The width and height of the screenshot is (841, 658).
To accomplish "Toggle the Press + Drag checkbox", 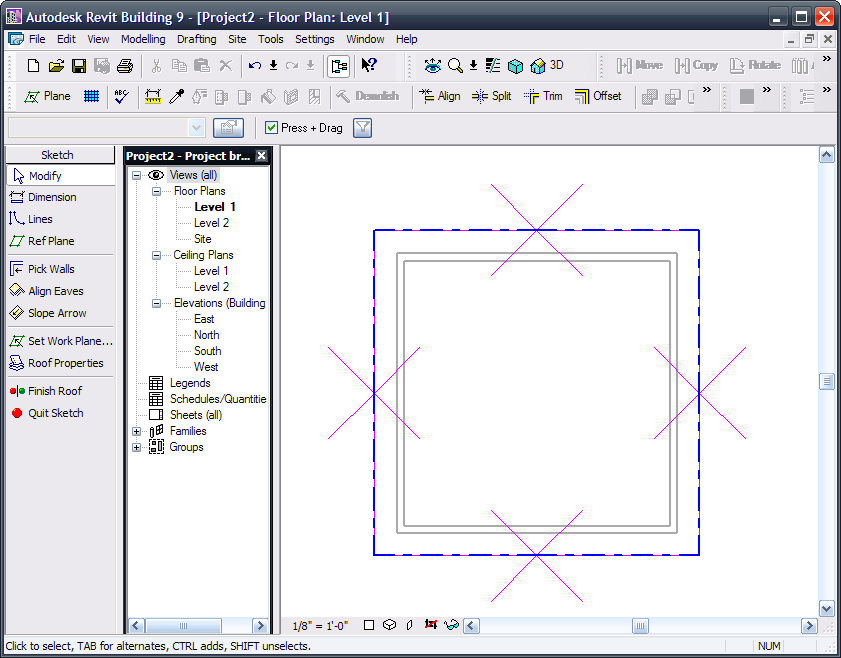I will (271, 128).
